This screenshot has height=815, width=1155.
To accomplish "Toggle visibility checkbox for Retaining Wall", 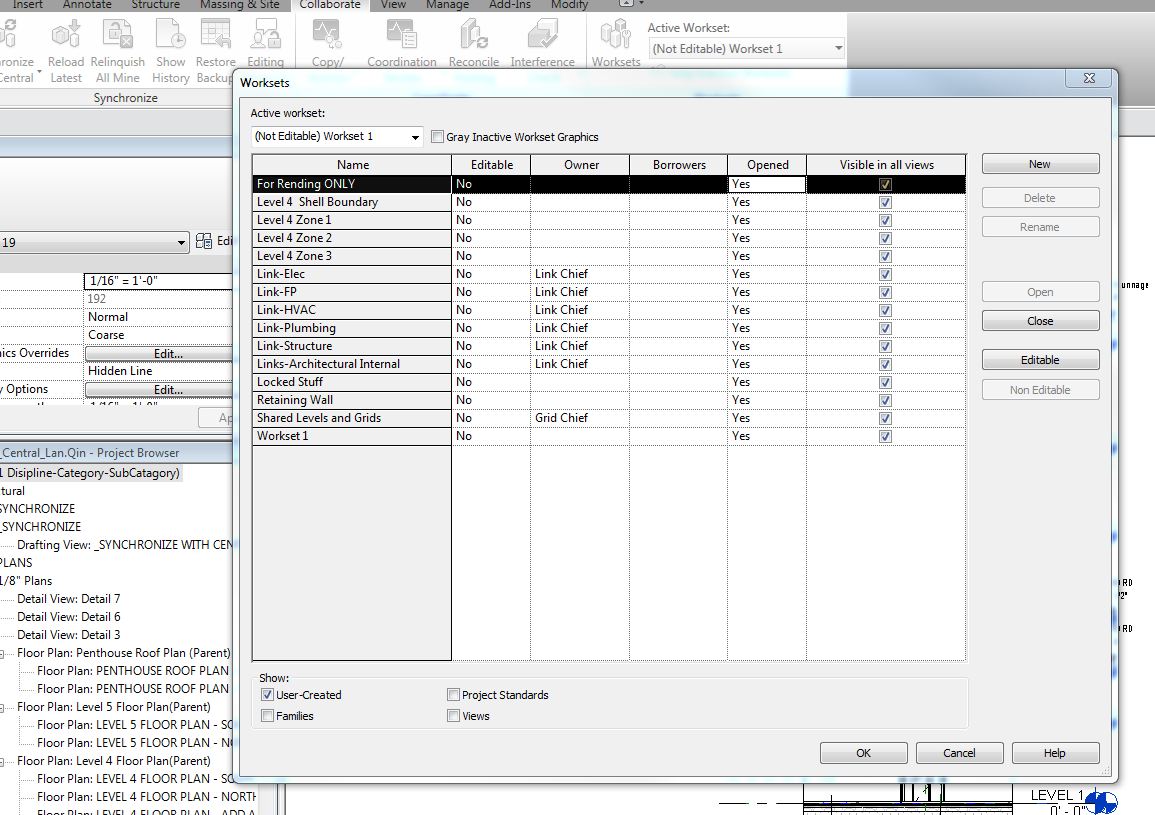I will (885, 400).
